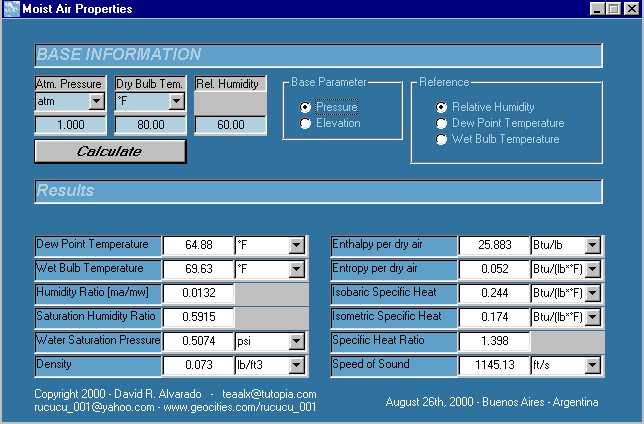This screenshot has width=644, height=424.
Task: Open Density lb/ft3 unit dropdown
Action: pos(297,365)
